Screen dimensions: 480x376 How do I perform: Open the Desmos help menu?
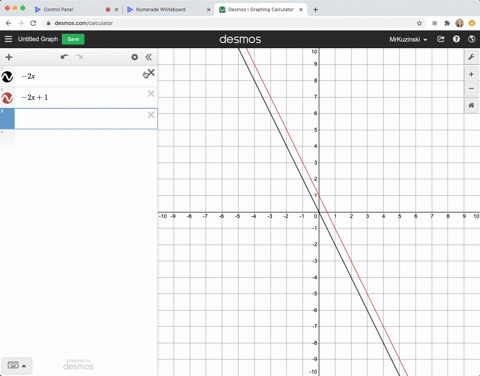[x=456, y=39]
